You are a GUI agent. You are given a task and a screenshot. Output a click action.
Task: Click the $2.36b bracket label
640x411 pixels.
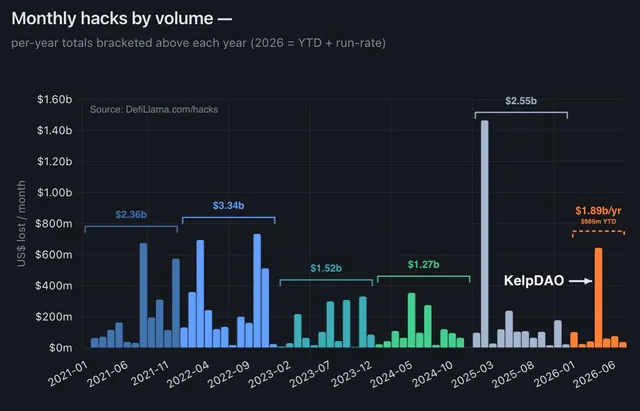click(x=131, y=214)
